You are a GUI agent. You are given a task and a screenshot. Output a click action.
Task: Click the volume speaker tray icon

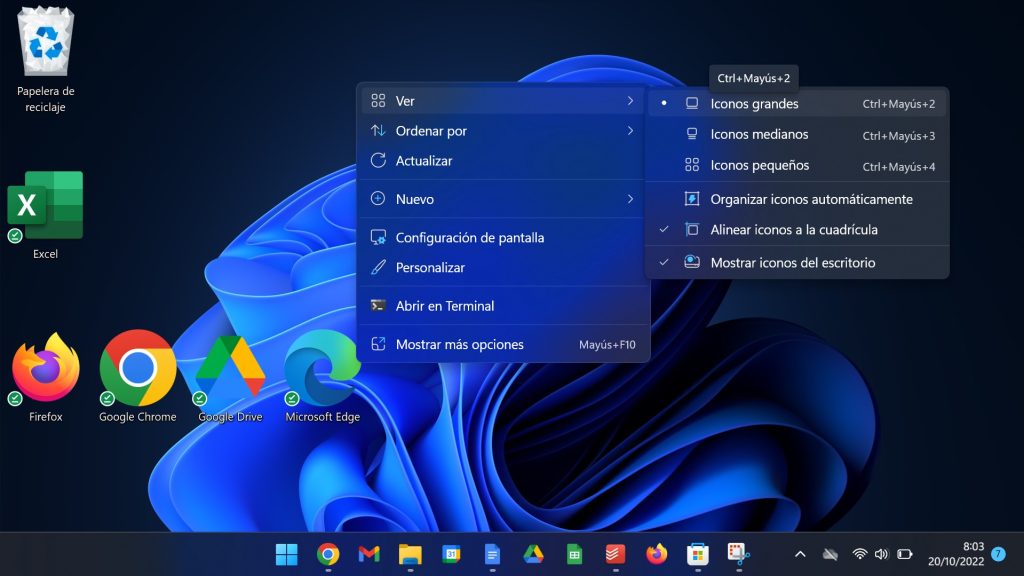[882, 554]
